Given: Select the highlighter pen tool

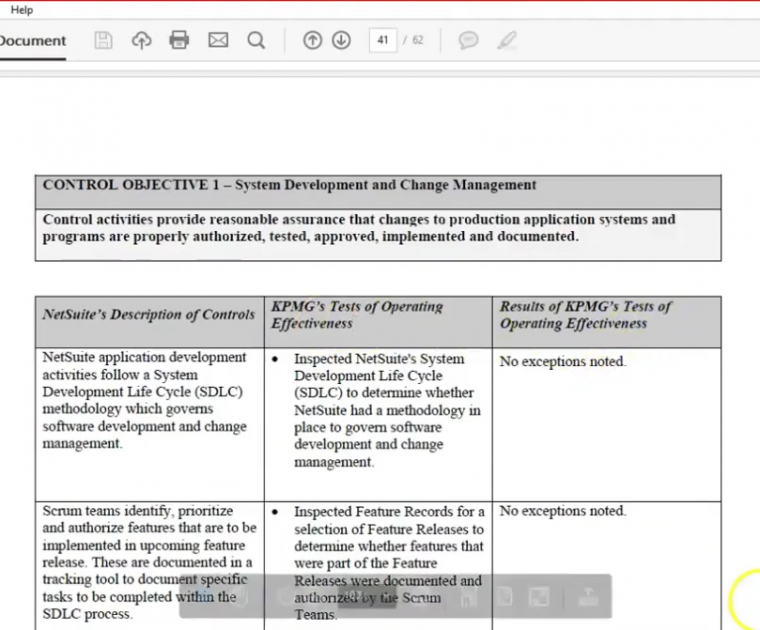Looking at the screenshot, I should click(x=507, y=41).
